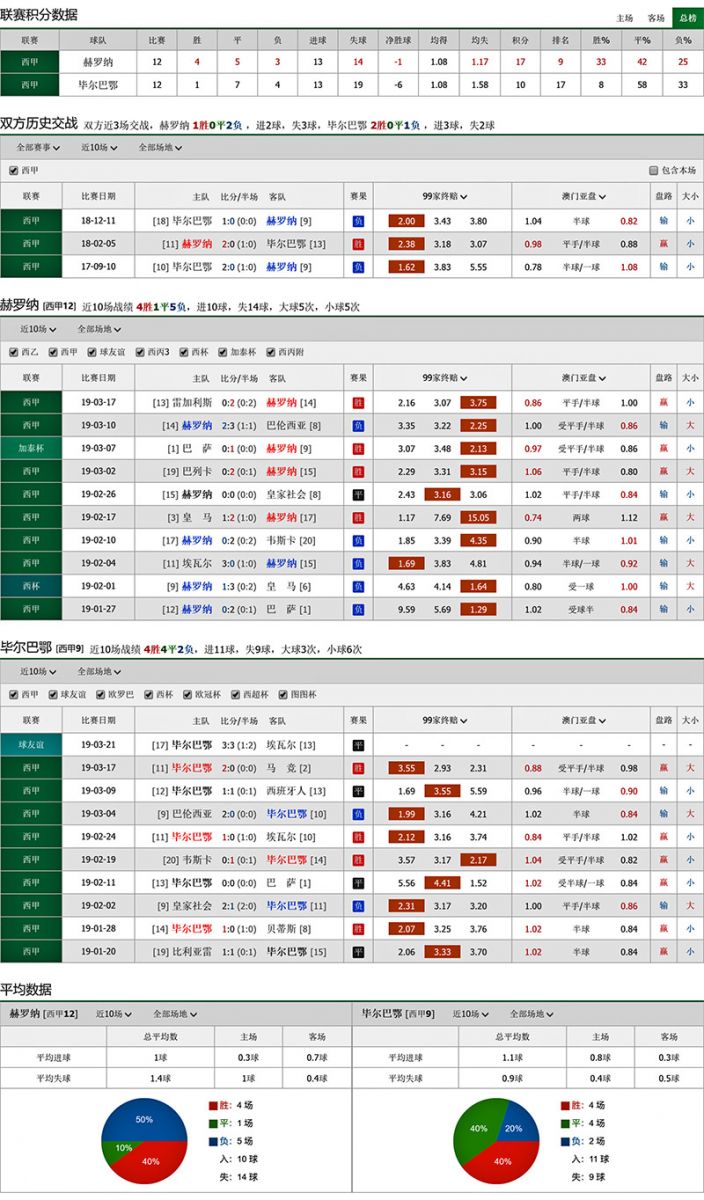Viewport: 704px width, 1200px height.
Task: Open 西班牙人 team link in 19-03-09 row
Action: [x=286, y=791]
